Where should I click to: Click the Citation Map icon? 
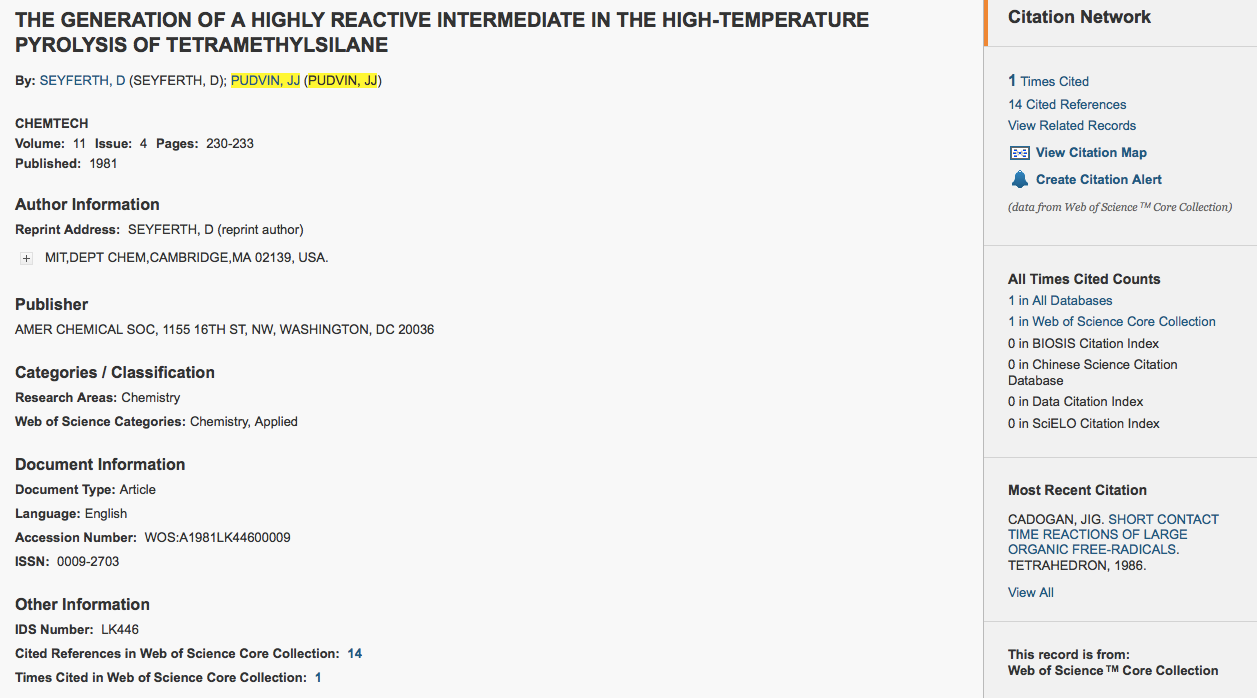pyautogui.click(x=1019, y=153)
